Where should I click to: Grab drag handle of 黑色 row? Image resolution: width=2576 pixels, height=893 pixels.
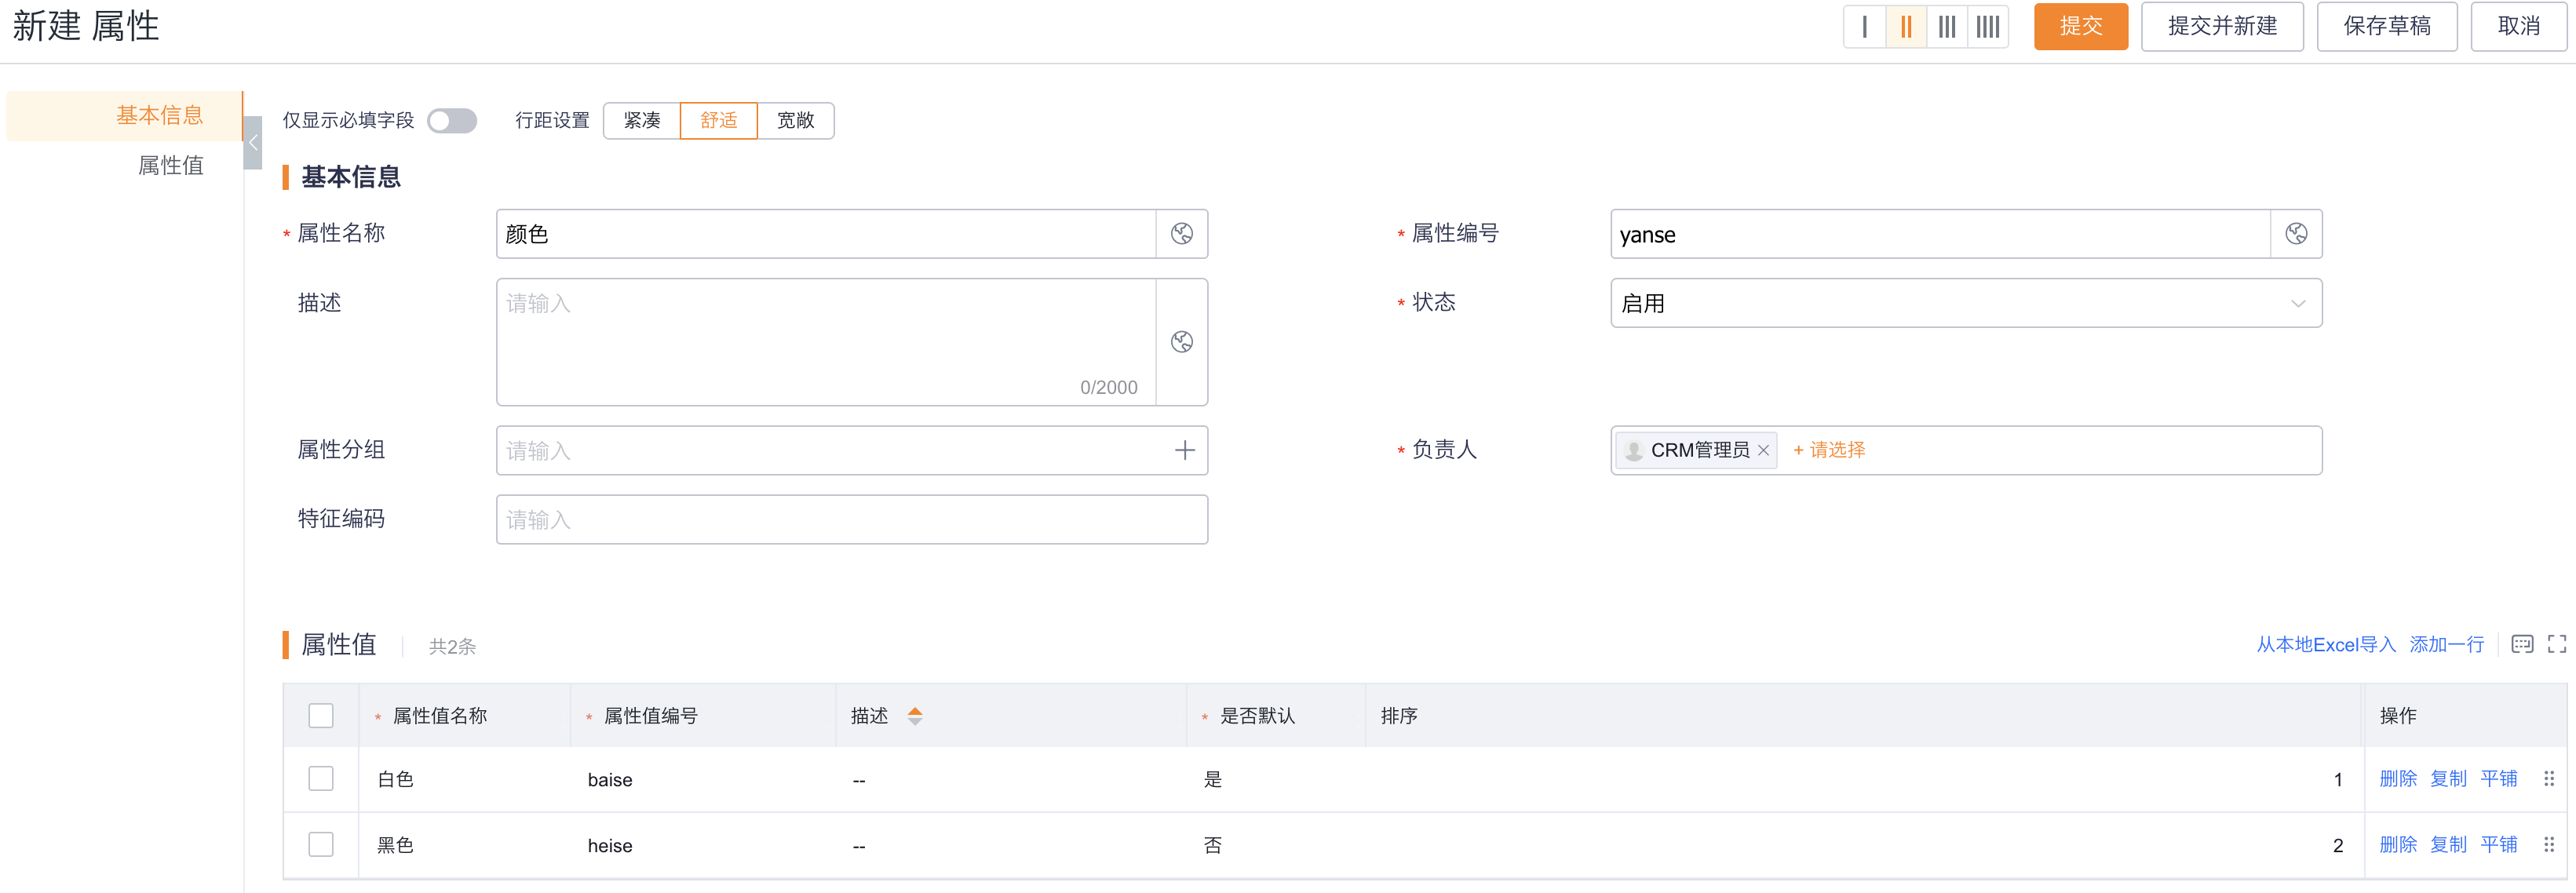coord(2549,845)
